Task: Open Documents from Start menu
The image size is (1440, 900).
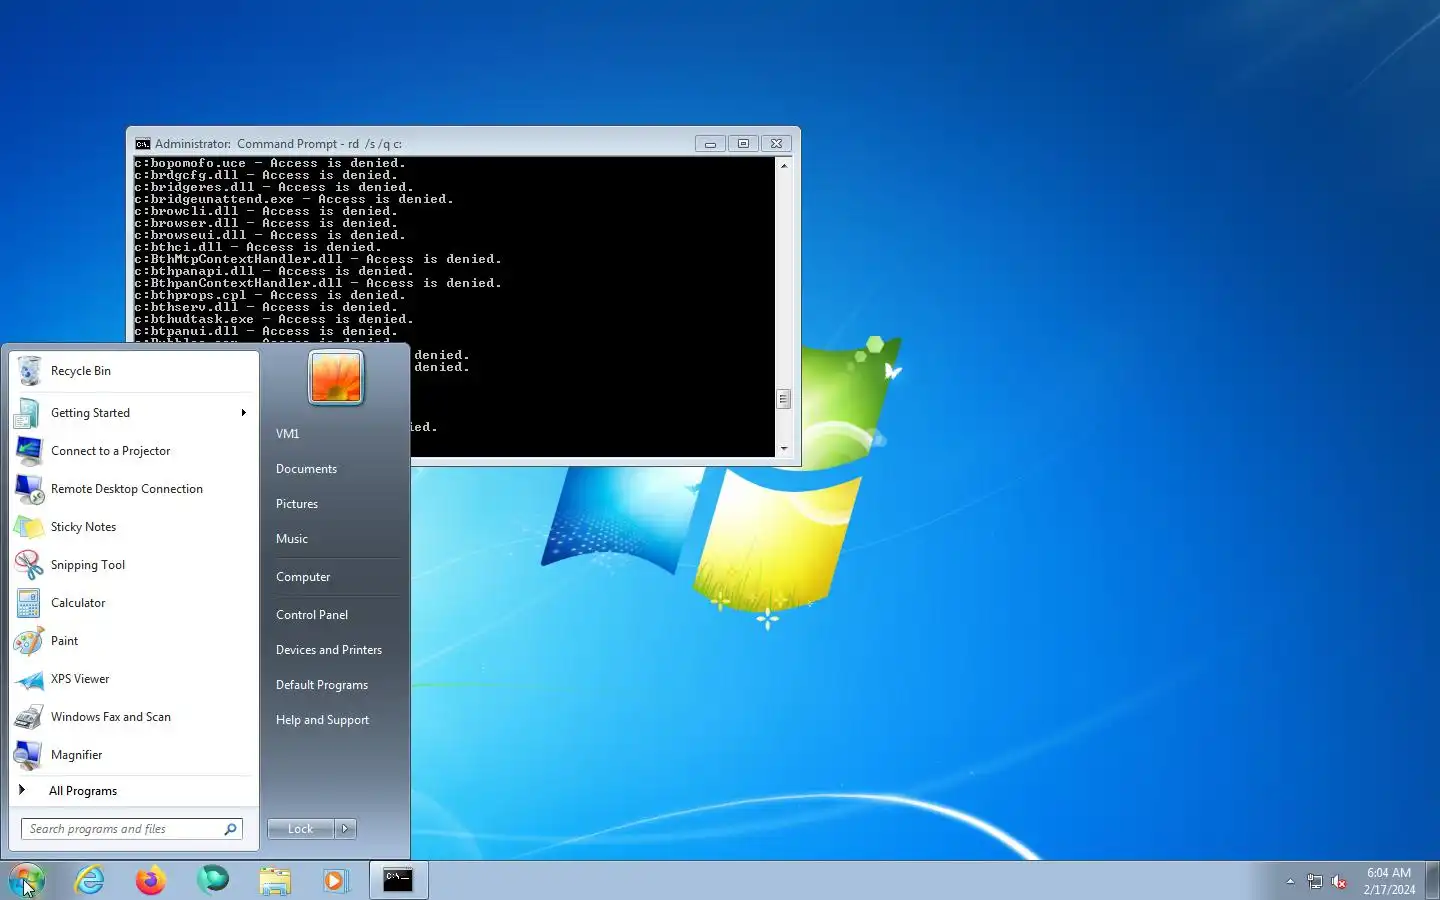Action: point(306,469)
